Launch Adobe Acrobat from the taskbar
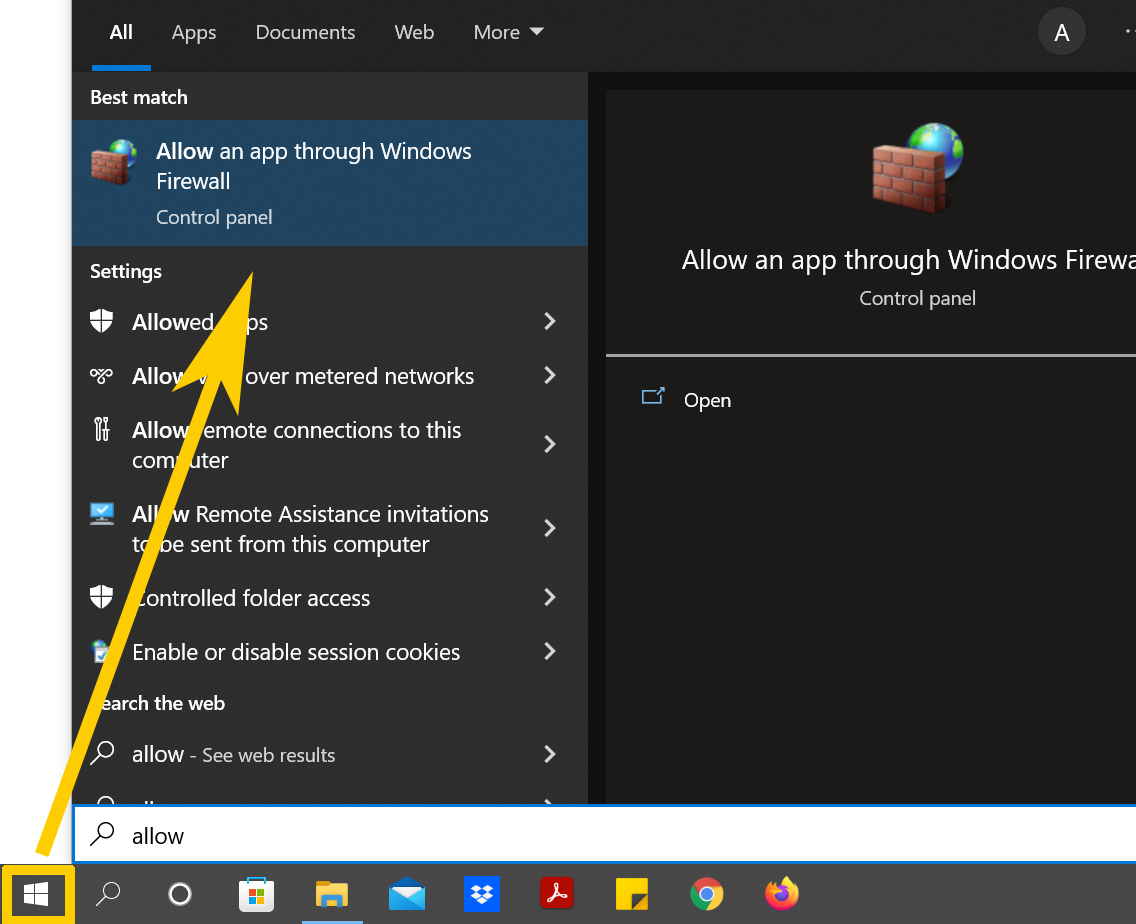1136x924 pixels. point(556,894)
